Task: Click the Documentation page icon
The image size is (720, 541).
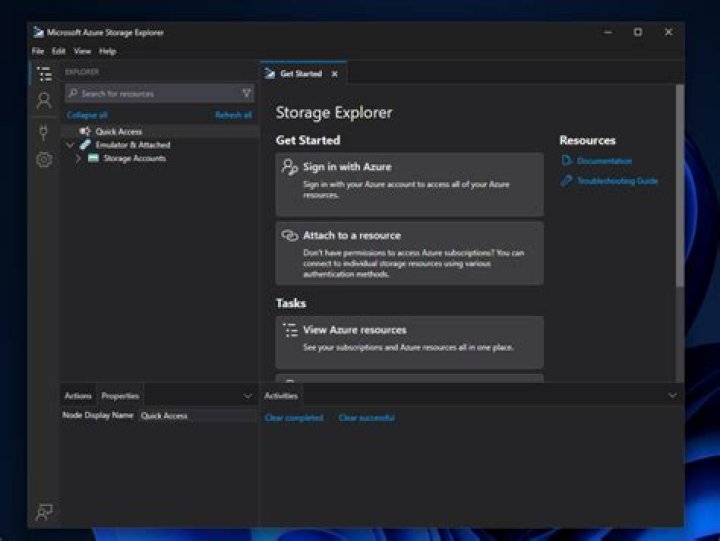Action: [x=567, y=160]
